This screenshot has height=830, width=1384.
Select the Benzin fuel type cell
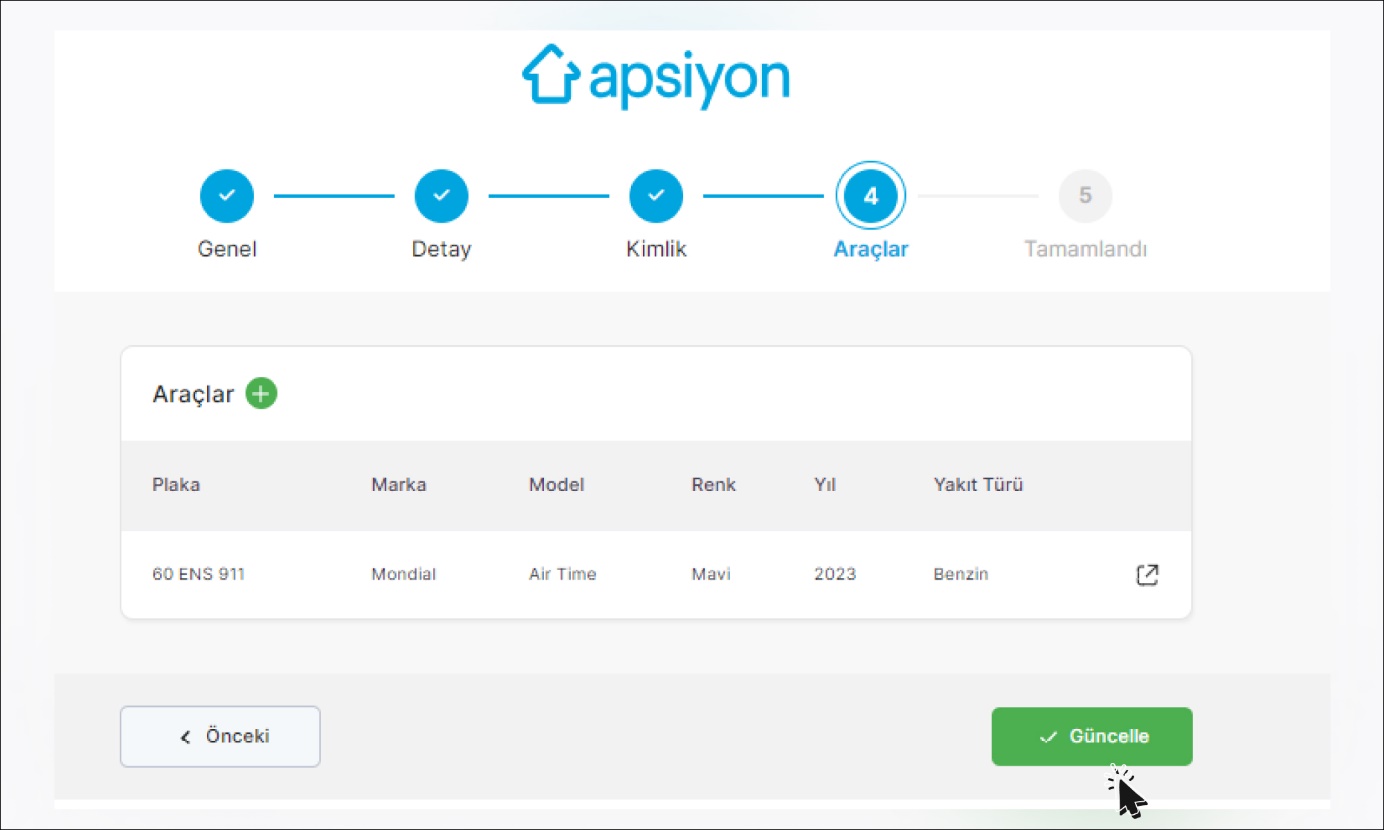pyautogui.click(x=961, y=575)
